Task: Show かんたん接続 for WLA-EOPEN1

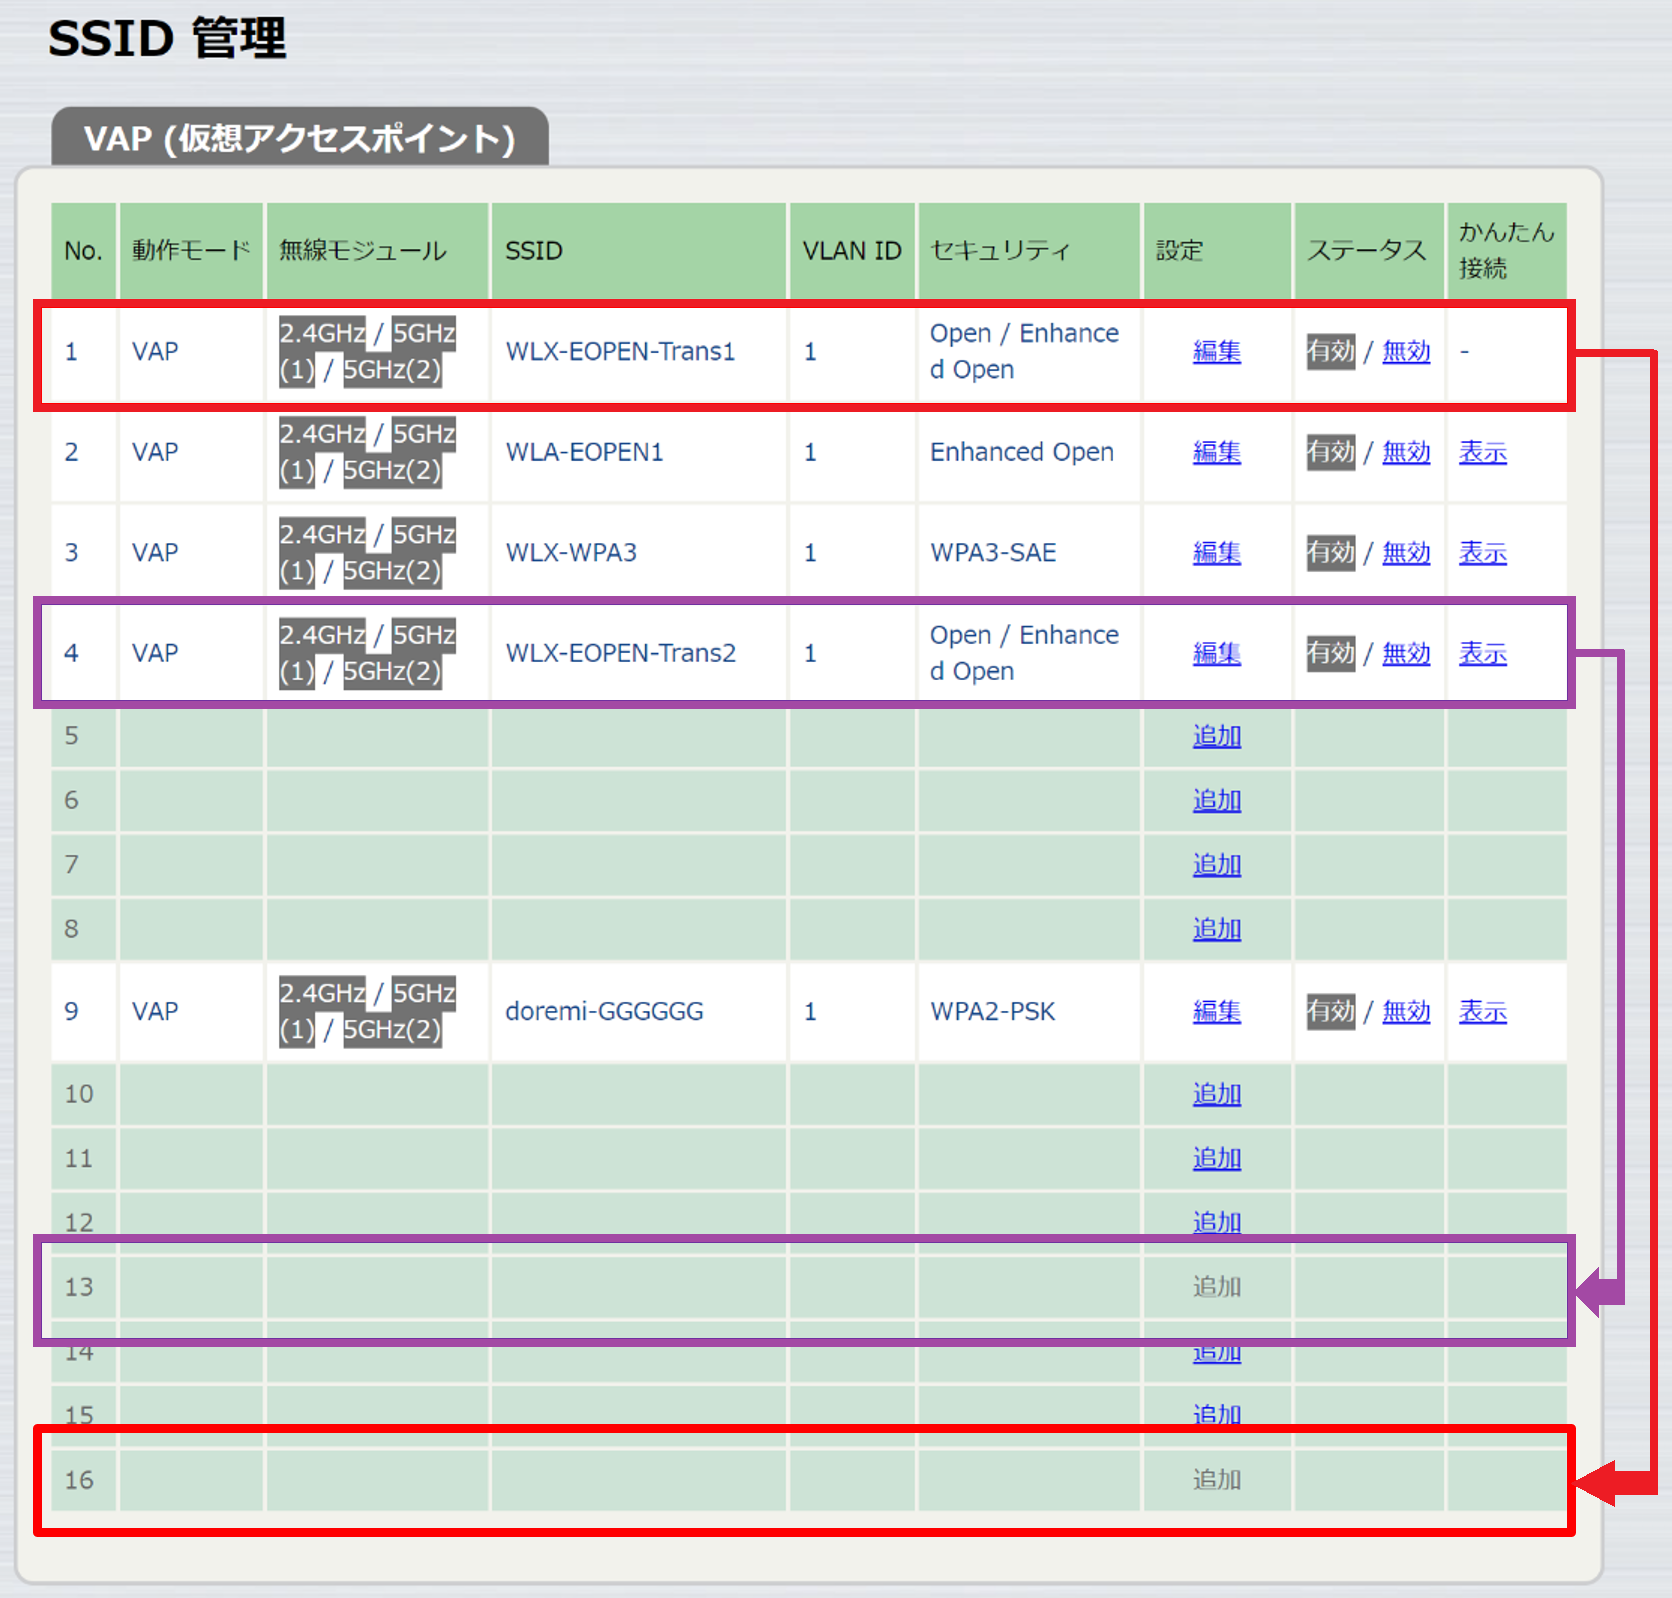Action: 1482,453
